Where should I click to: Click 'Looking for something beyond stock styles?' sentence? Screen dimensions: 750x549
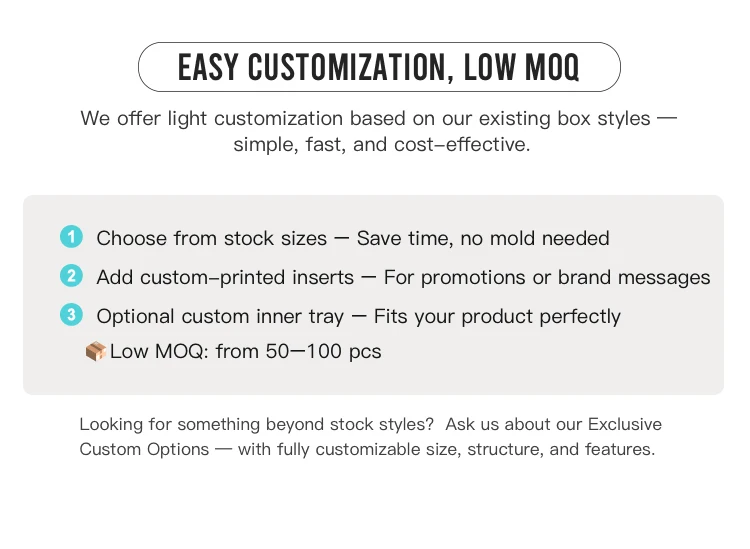[256, 425]
